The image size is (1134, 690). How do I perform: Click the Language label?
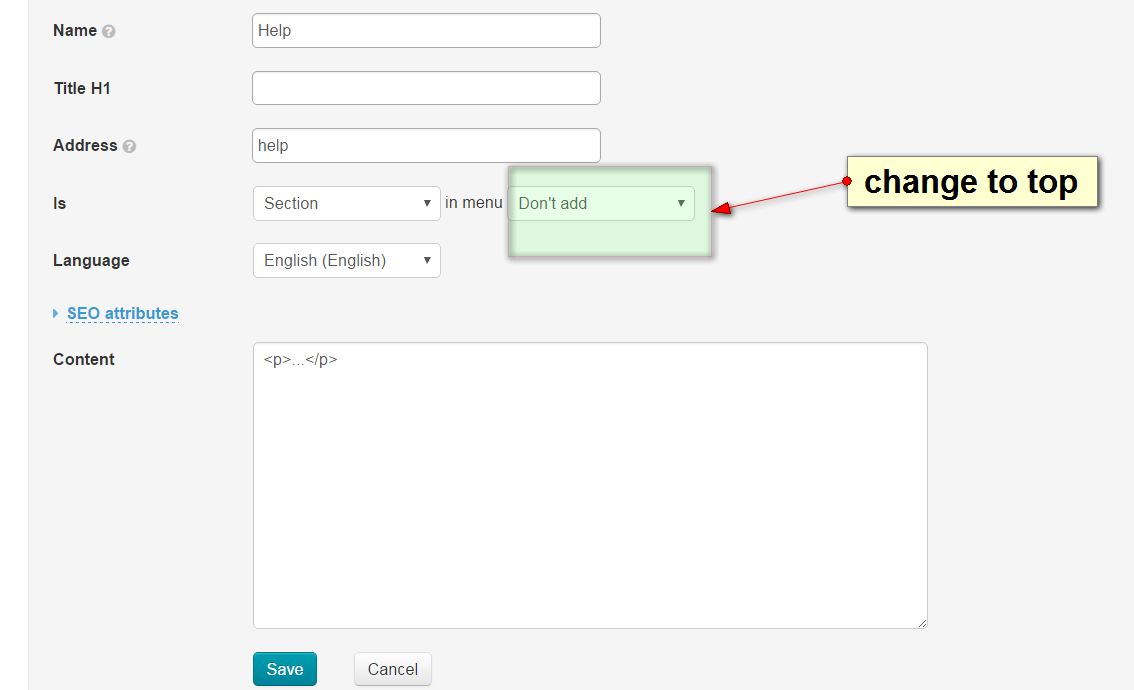click(91, 260)
